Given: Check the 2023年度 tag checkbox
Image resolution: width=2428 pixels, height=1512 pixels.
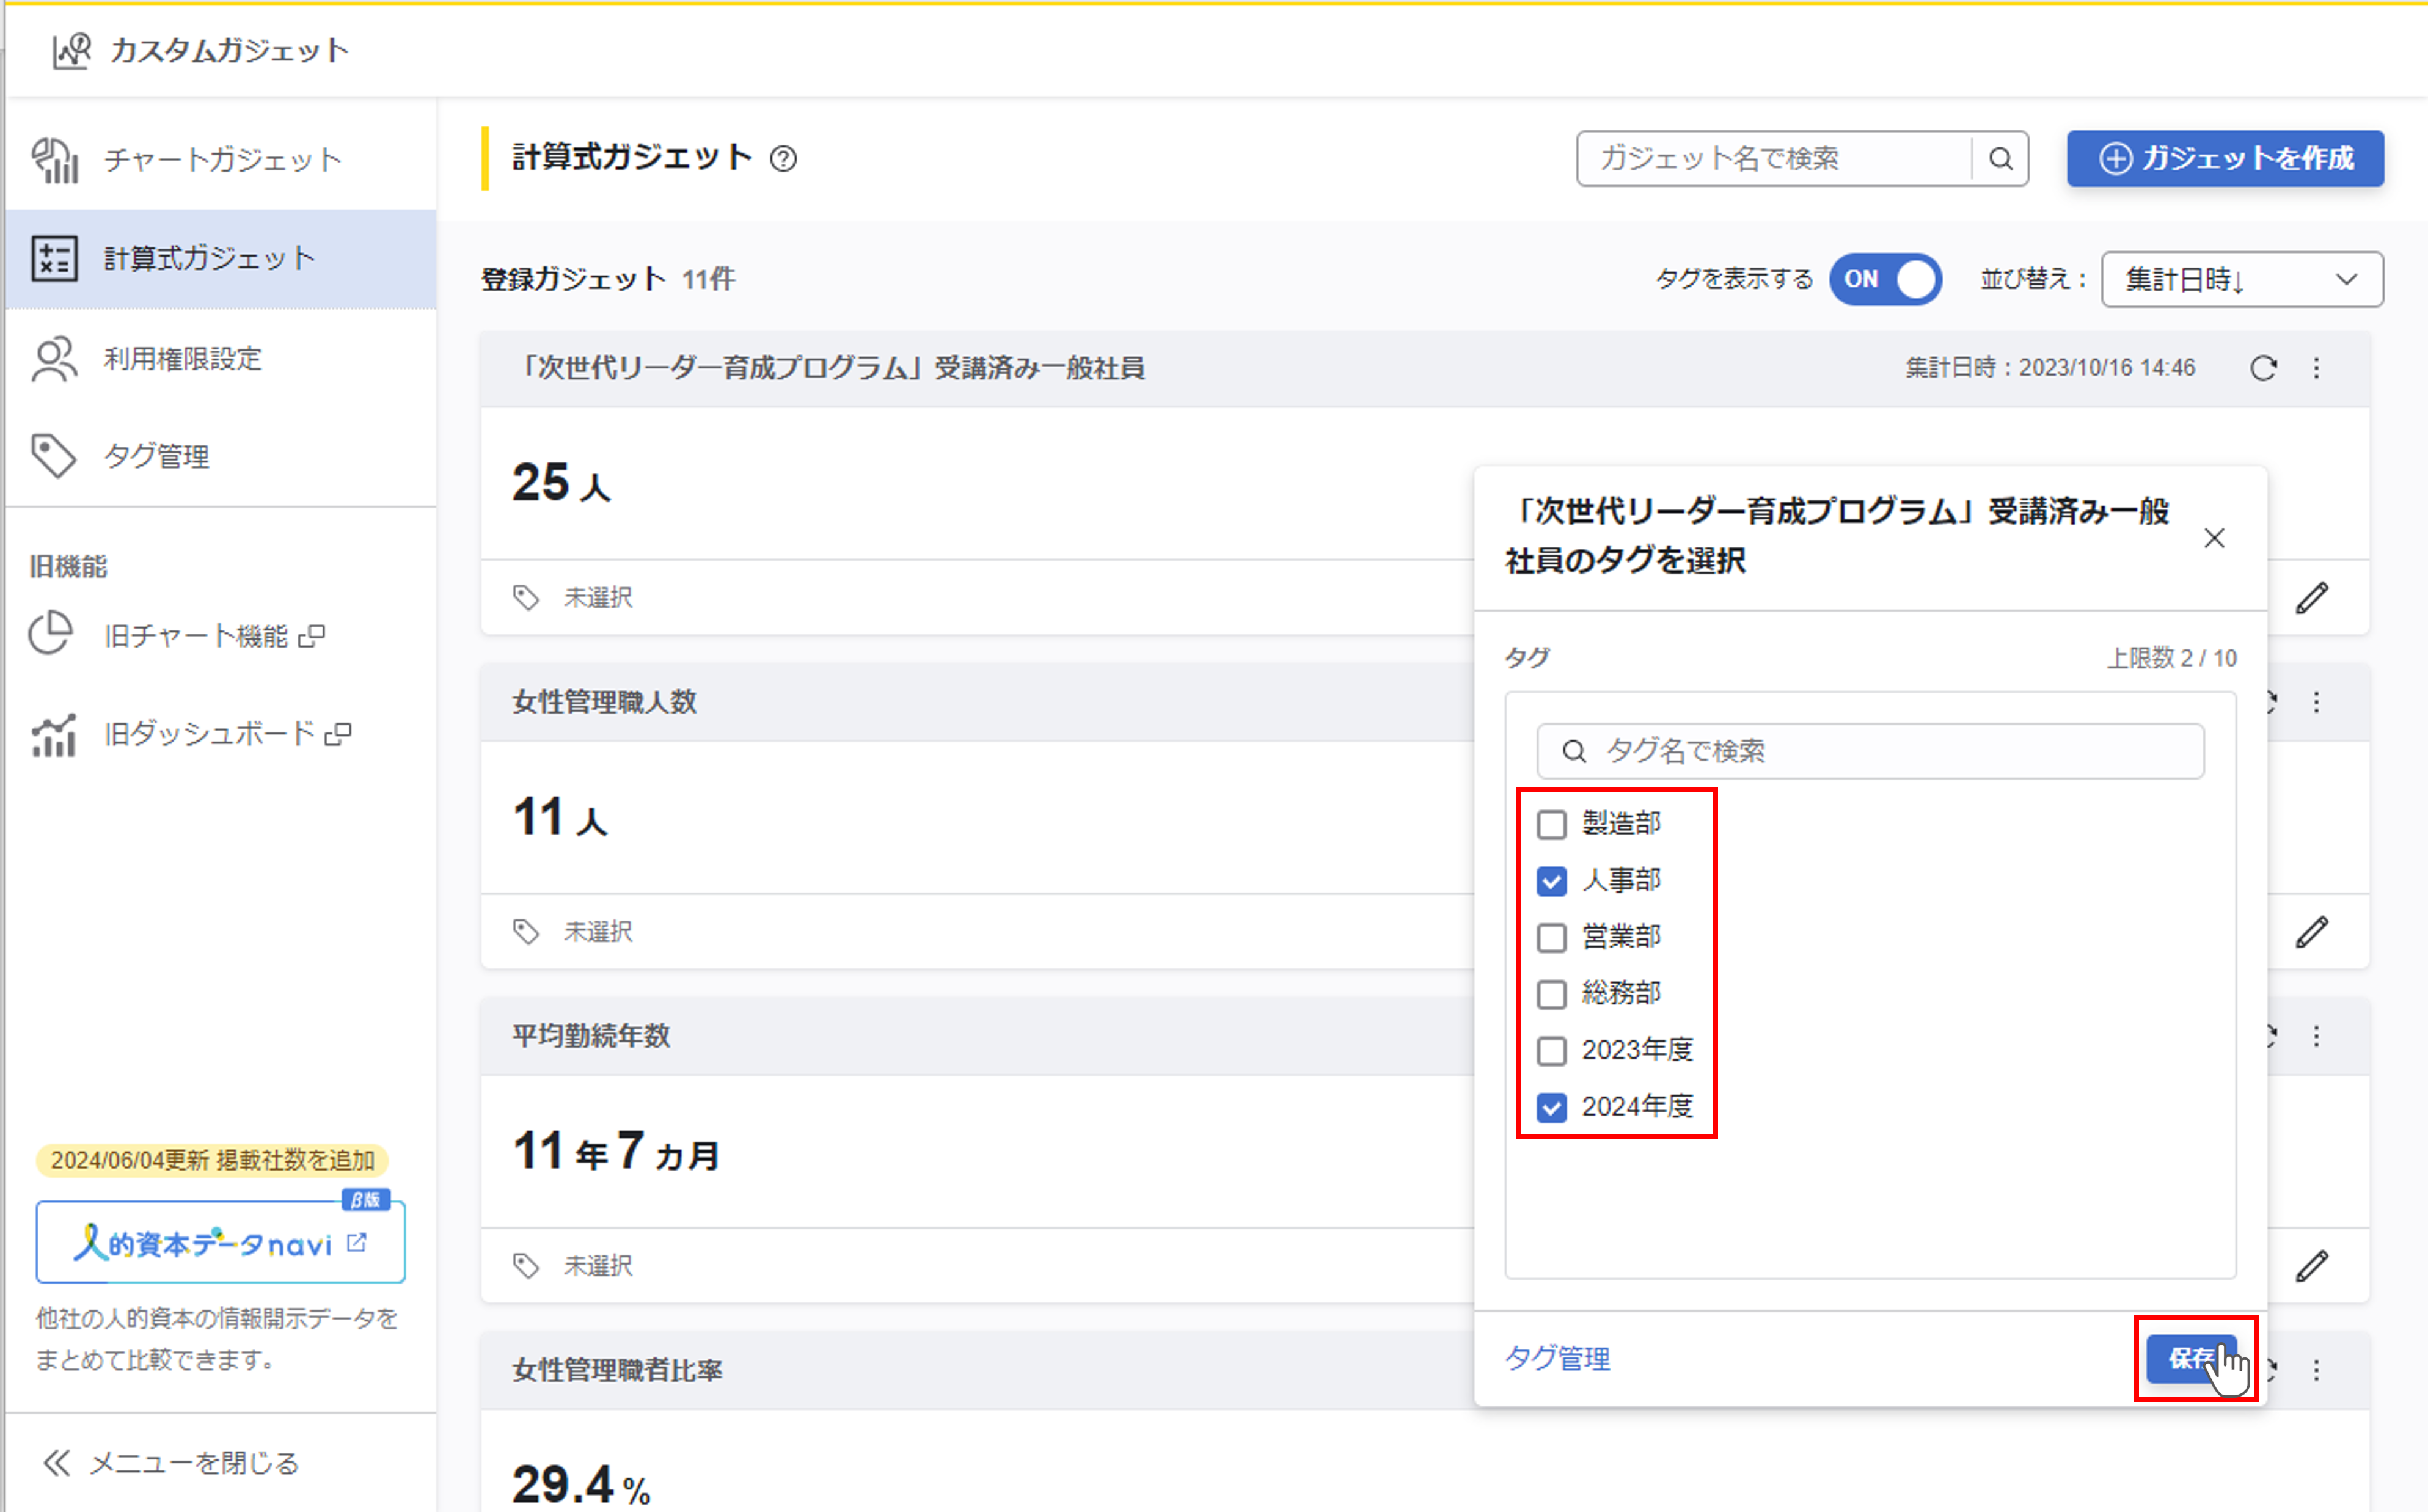Looking at the screenshot, I should (x=1551, y=1051).
